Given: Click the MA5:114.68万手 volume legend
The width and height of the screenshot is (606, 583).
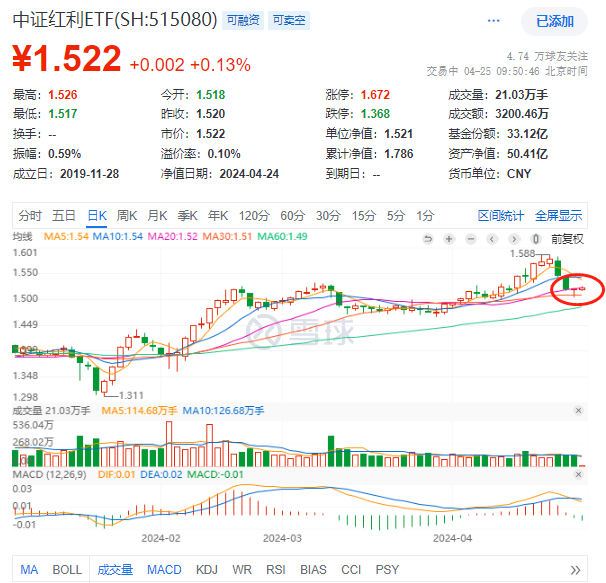Looking at the screenshot, I should click(139, 410).
